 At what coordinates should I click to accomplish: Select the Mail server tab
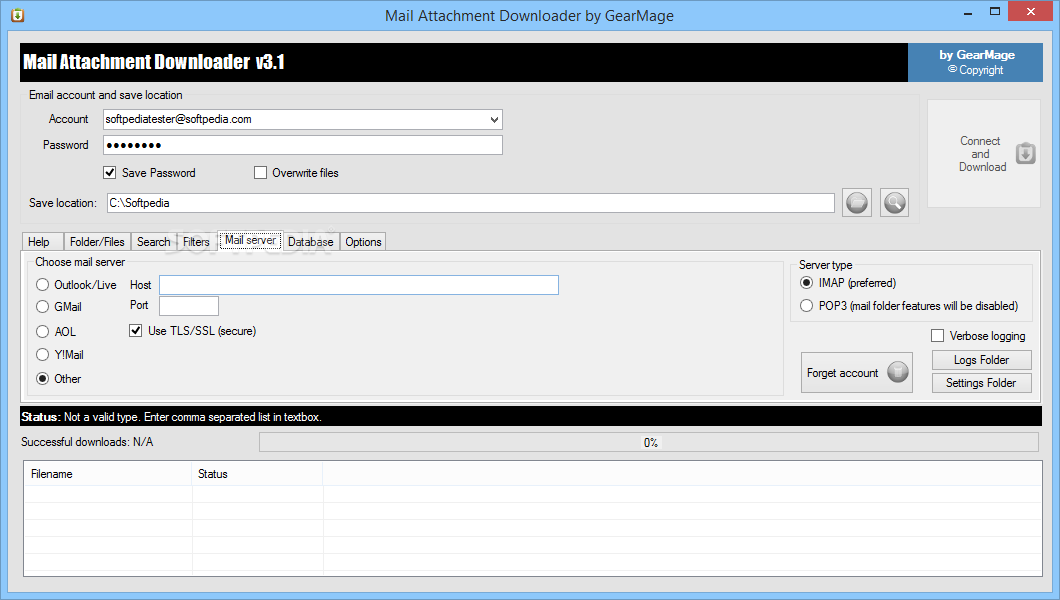point(250,240)
